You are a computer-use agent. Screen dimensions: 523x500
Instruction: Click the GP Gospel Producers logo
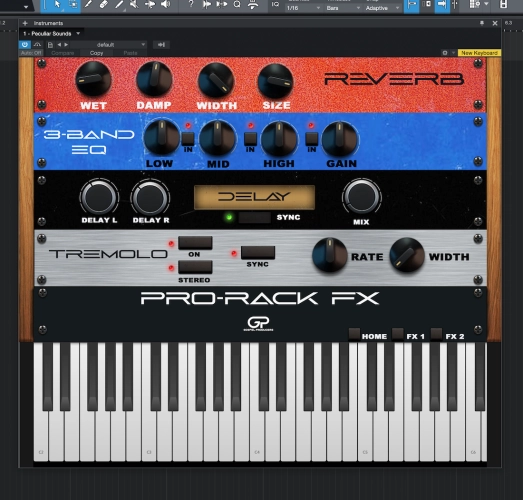pos(258,324)
